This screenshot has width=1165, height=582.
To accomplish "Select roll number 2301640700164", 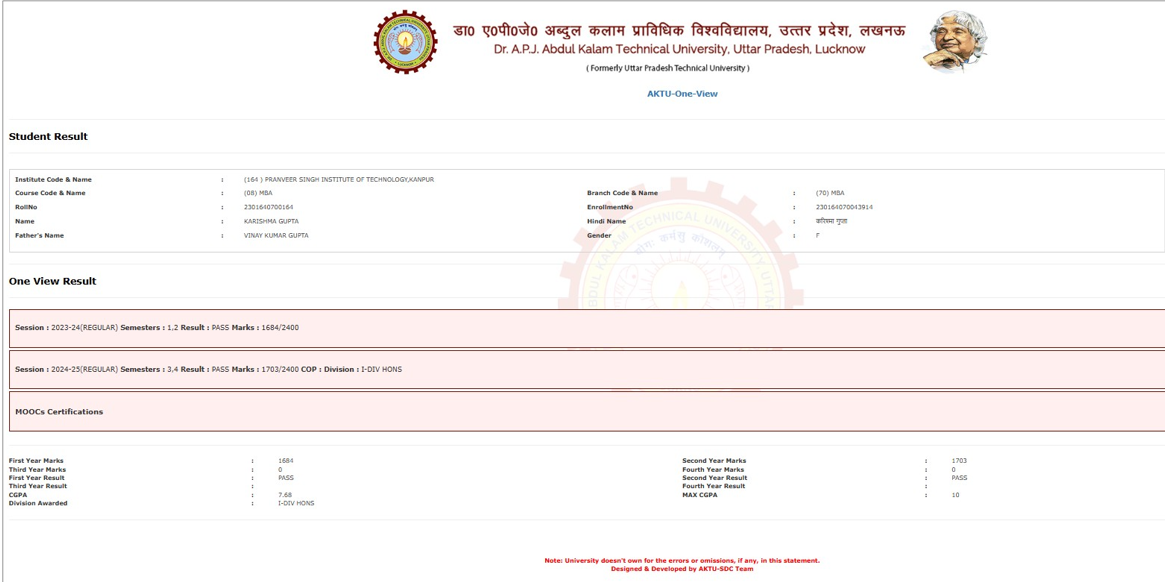I will (x=268, y=207).
